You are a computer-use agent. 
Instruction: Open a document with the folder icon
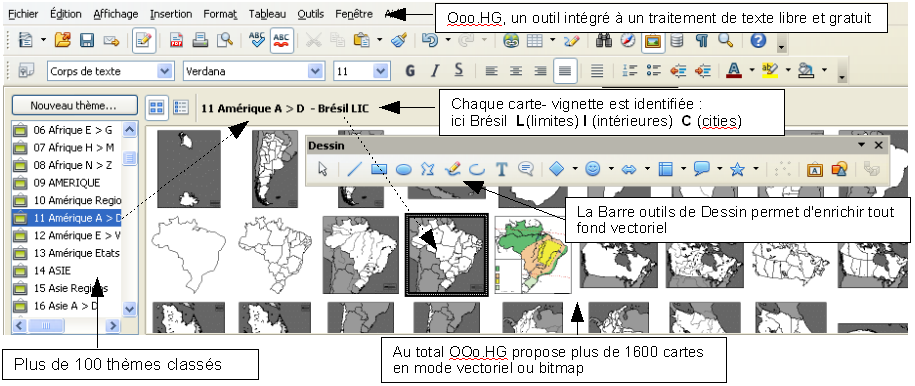point(62,40)
